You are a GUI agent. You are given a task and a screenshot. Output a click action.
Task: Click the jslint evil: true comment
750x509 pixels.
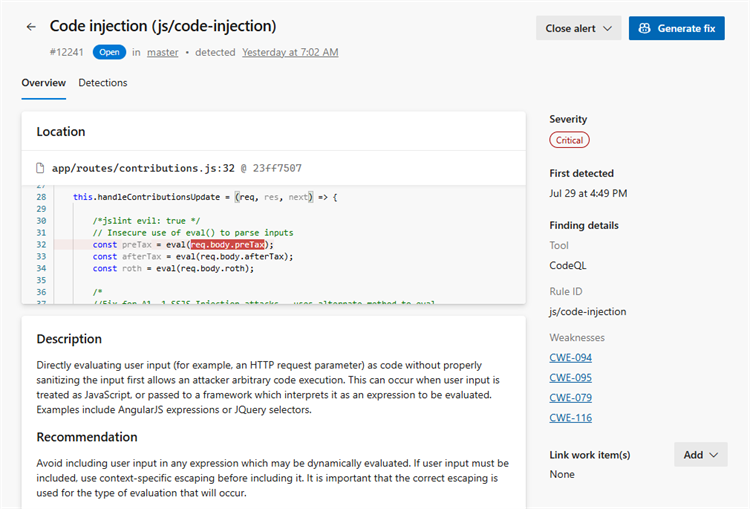click(146, 221)
